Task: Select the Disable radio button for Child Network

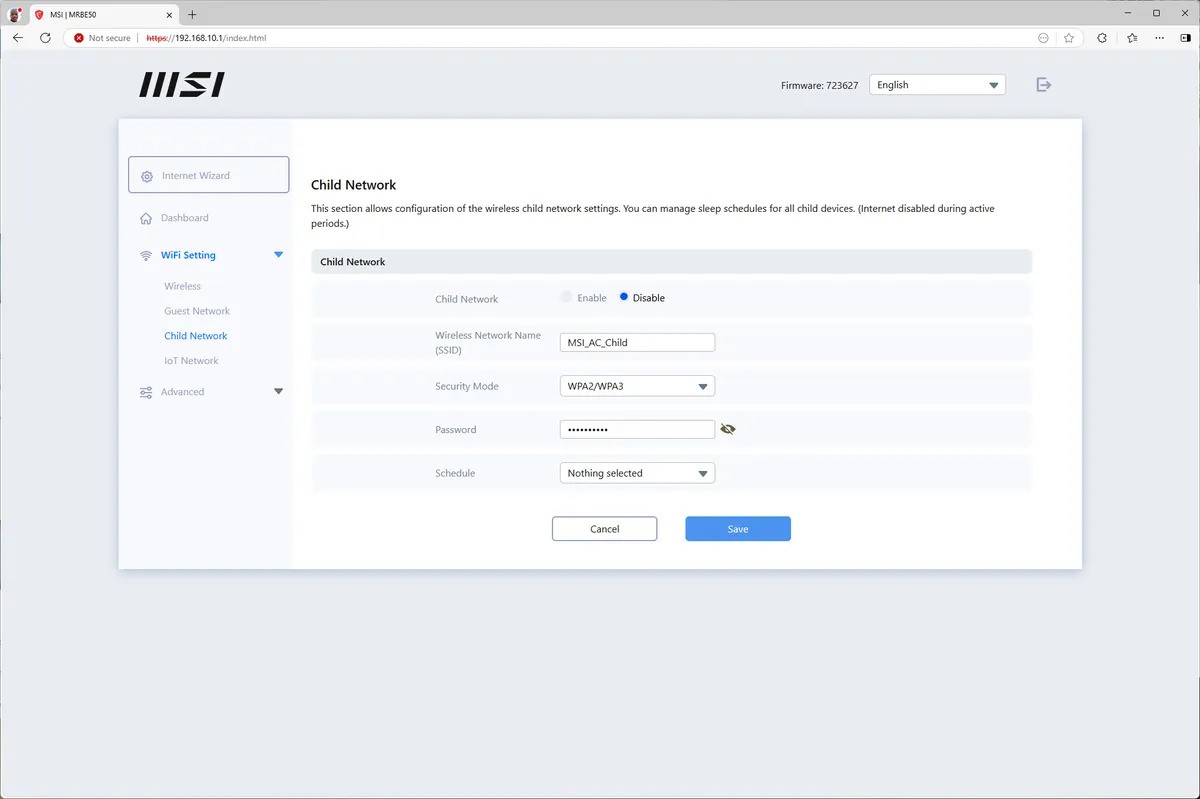Action: (624, 298)
